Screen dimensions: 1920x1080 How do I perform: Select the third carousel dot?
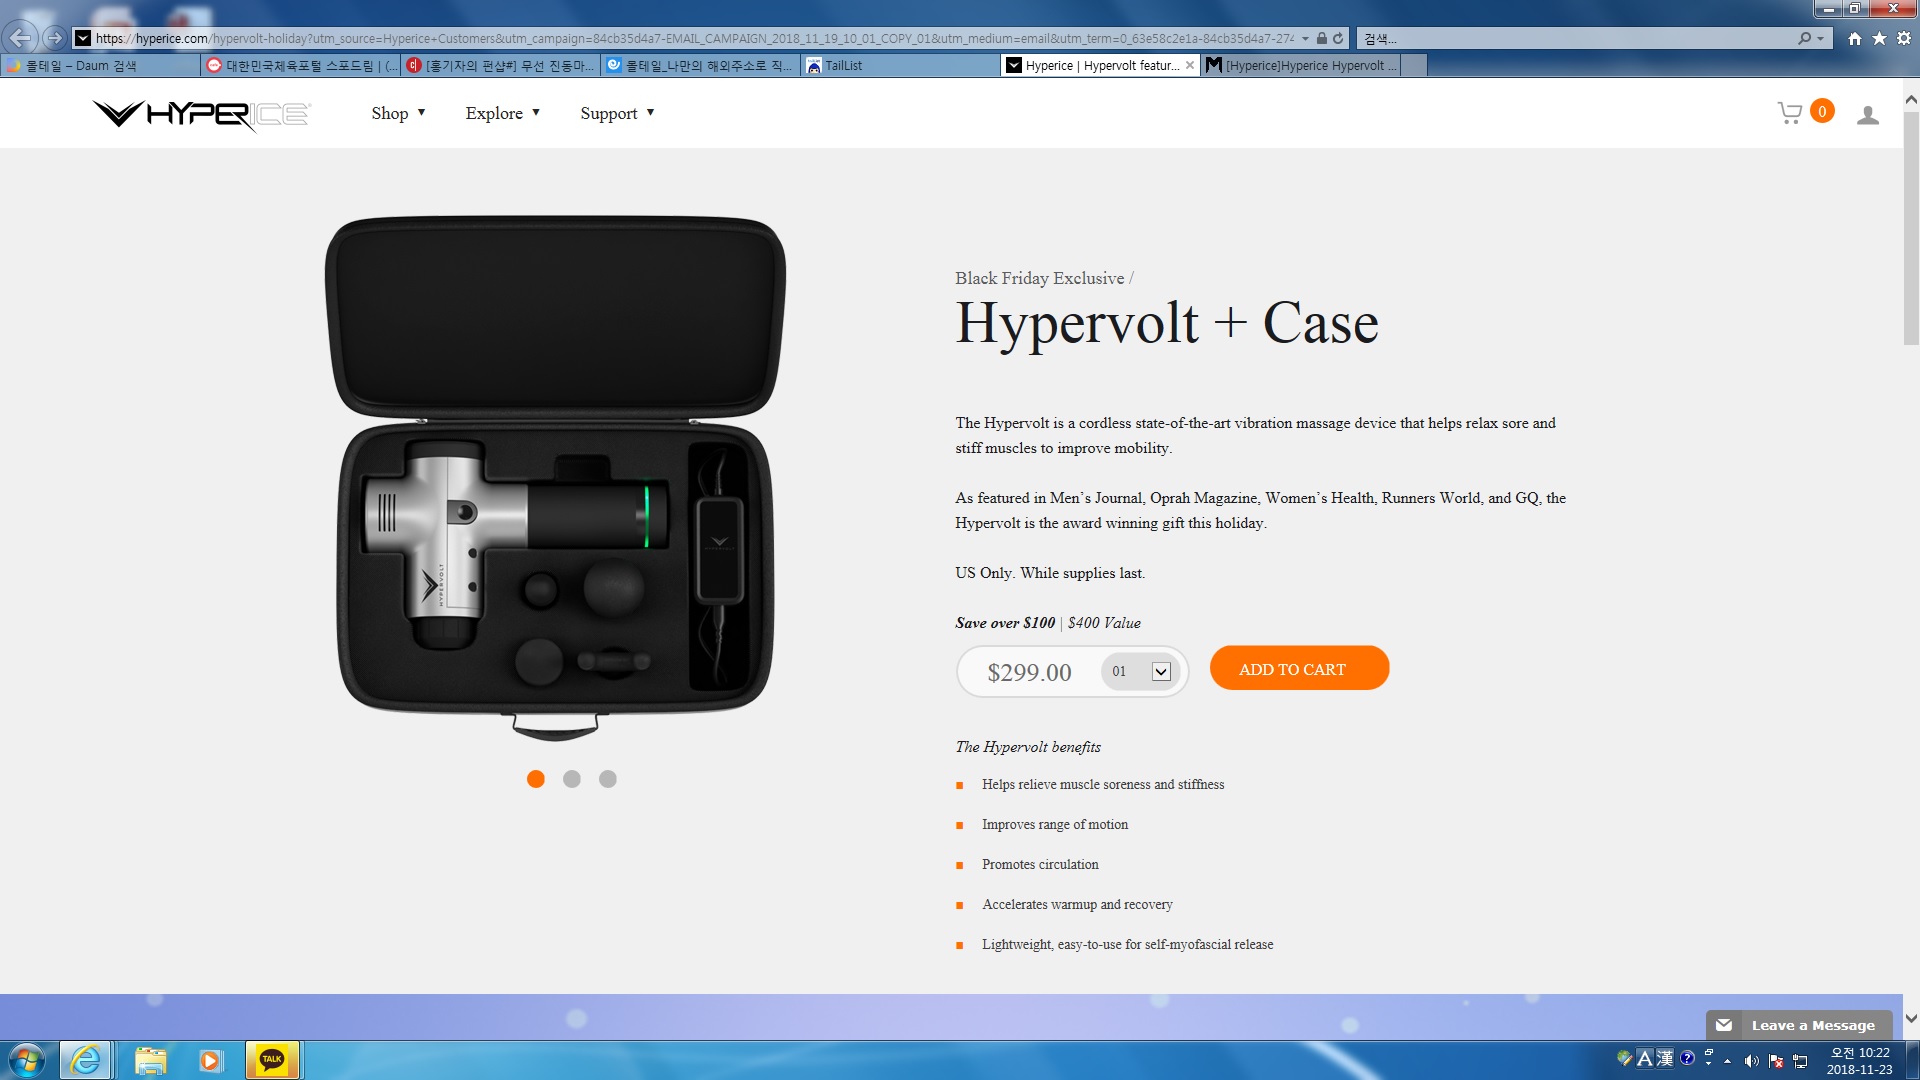608,779
